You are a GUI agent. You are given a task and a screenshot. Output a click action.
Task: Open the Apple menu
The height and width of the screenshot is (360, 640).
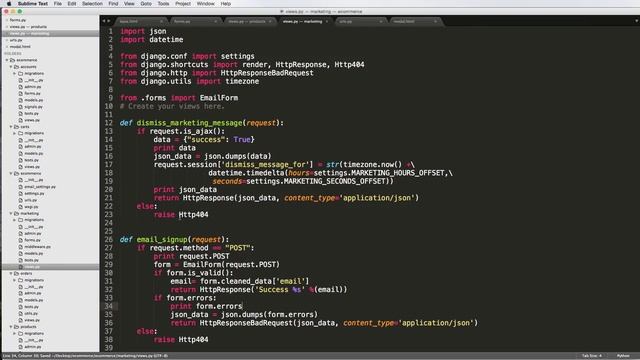point(9,4)
